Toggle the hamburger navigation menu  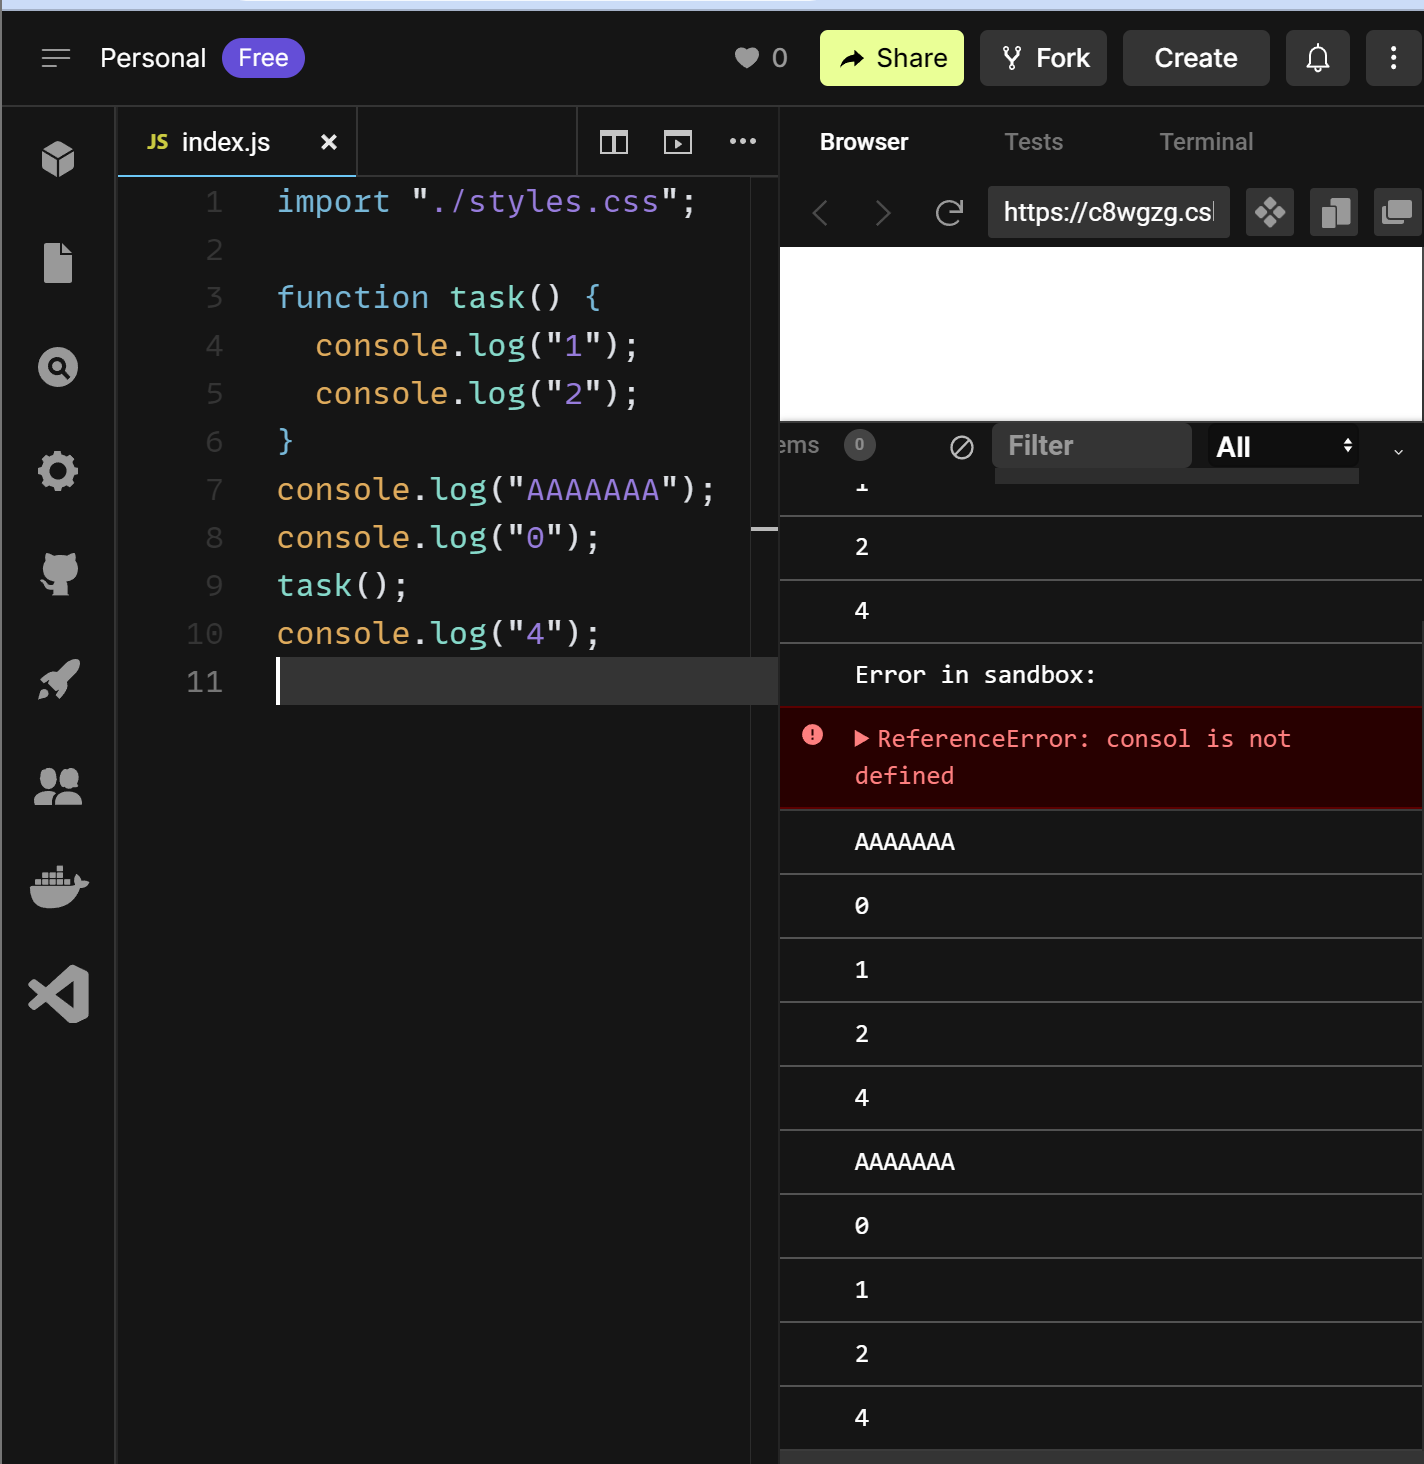[56, 58]
